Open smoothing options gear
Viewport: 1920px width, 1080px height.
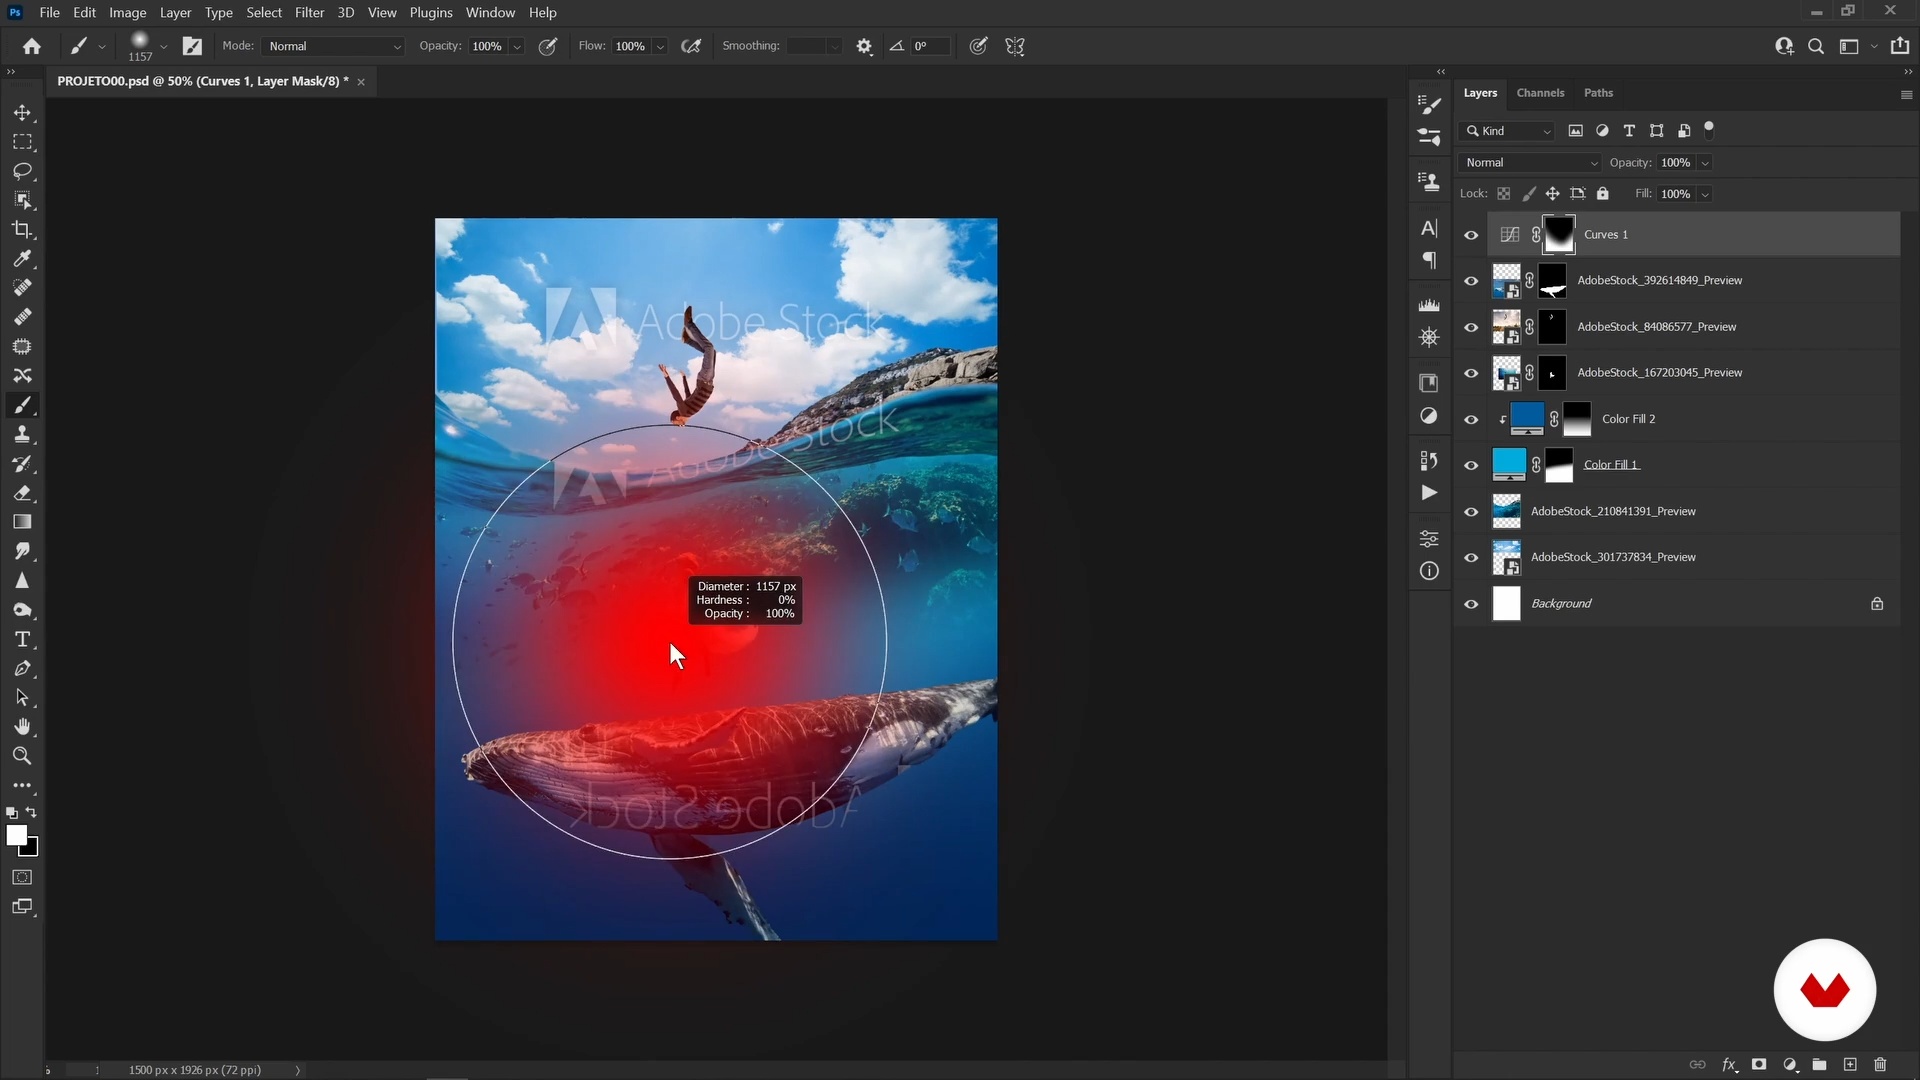pyautogui.click(x=864, y=46)
